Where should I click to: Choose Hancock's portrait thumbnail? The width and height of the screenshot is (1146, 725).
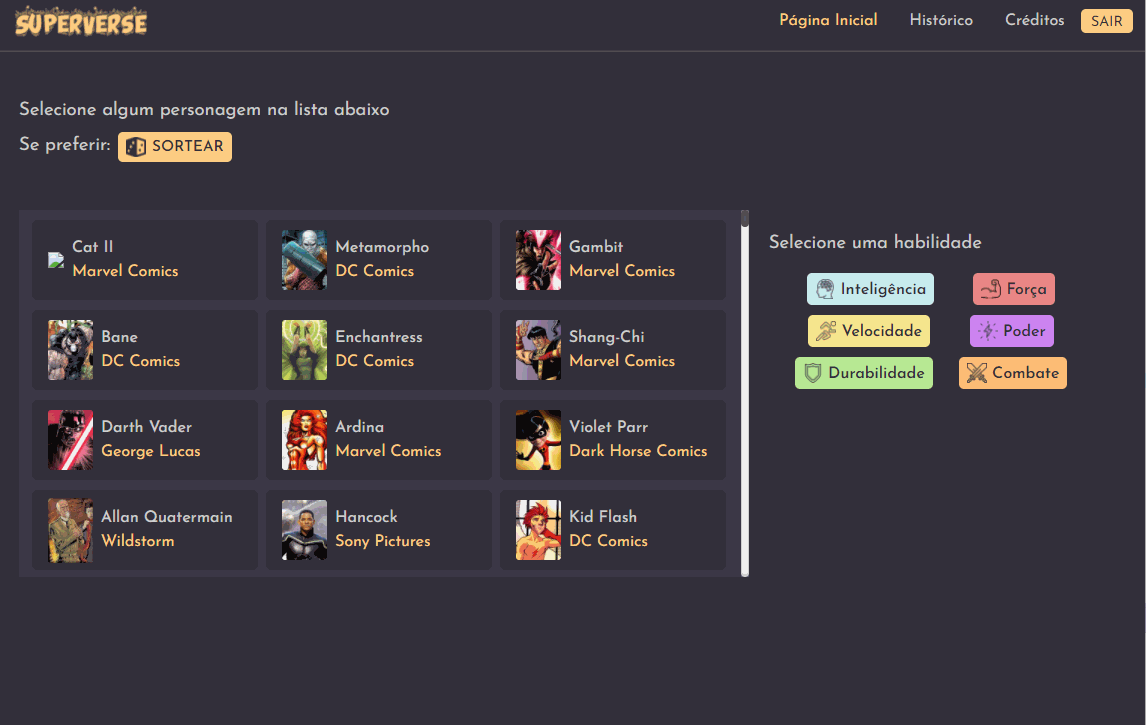[304, 530]
